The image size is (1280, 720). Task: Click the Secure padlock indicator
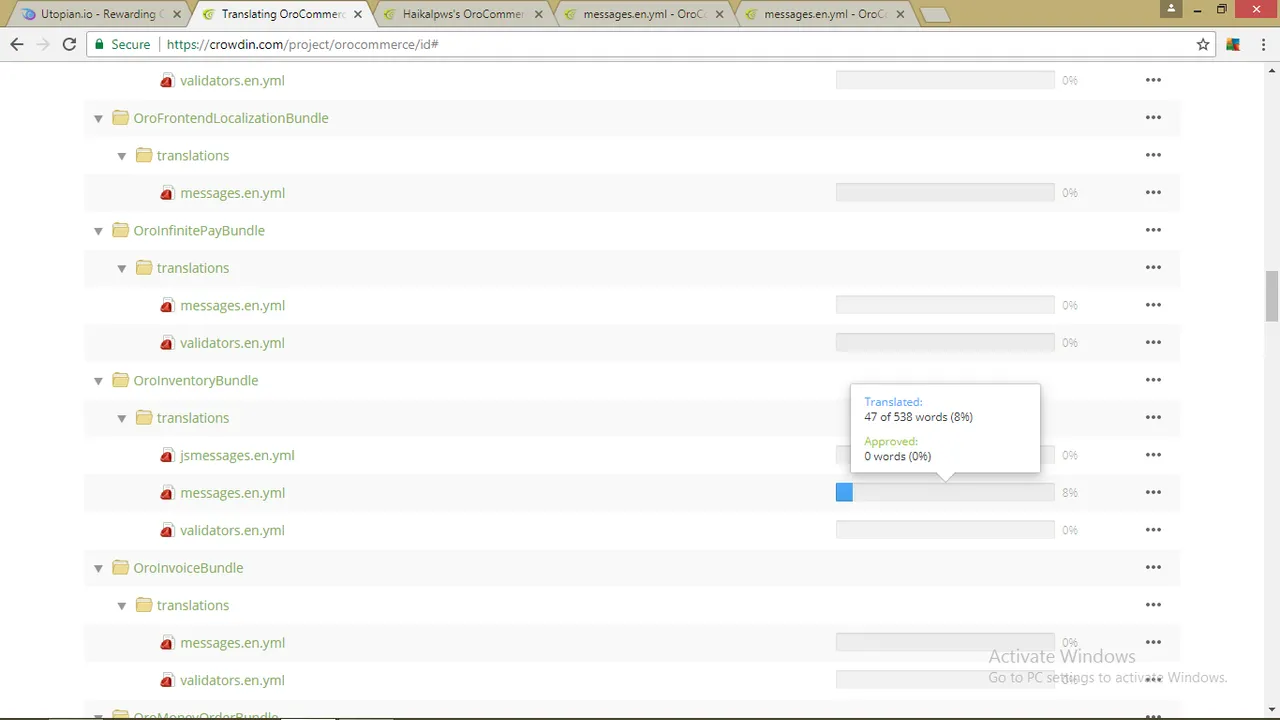coord(122,44)
